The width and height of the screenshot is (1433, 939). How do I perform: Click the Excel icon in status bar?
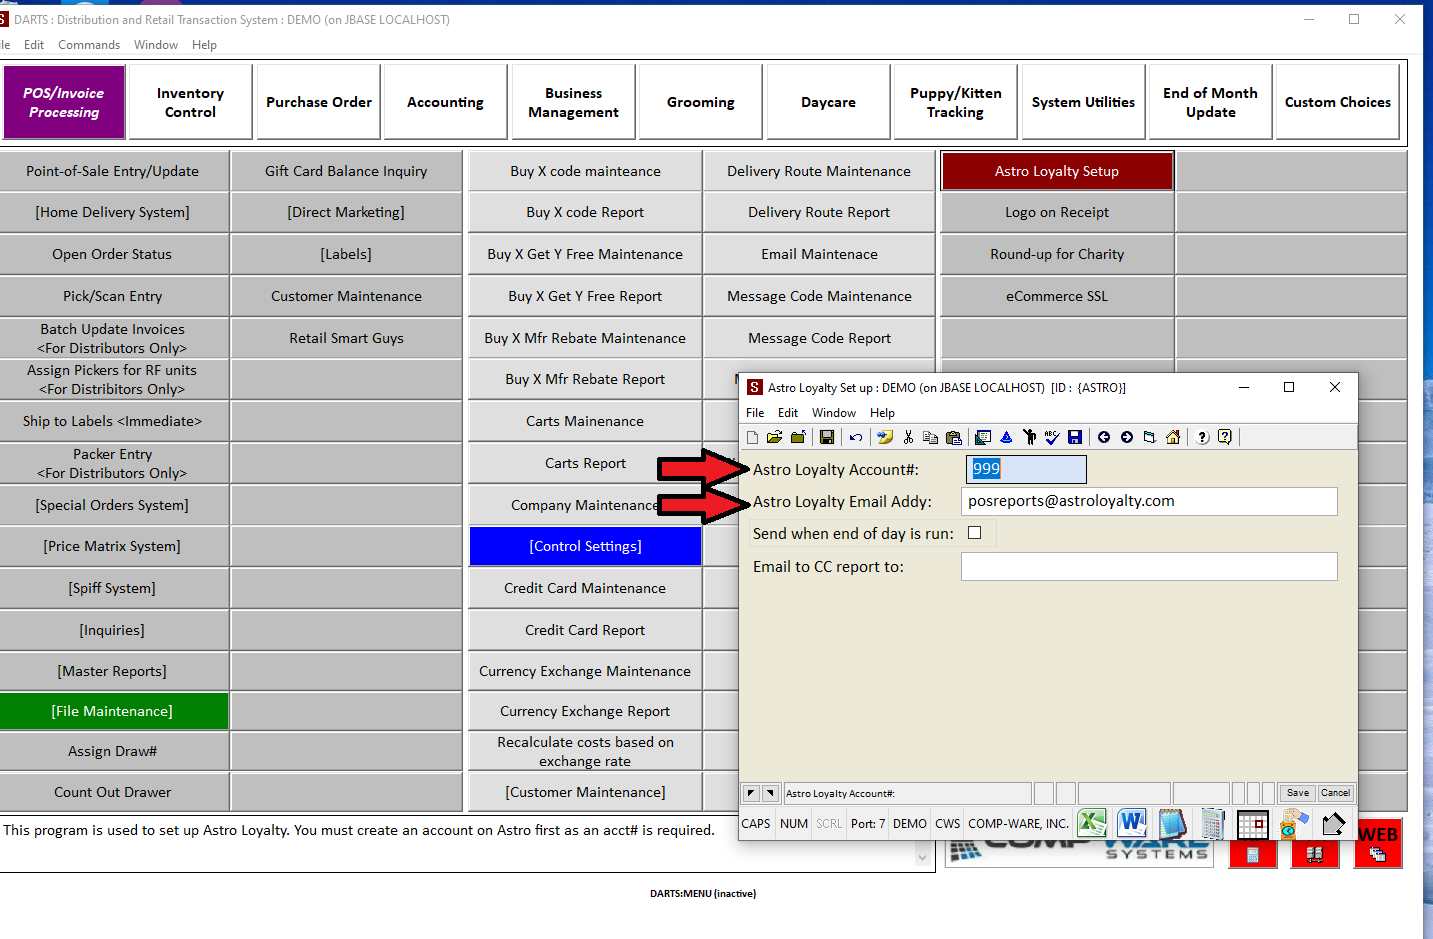pos(1092,823)
